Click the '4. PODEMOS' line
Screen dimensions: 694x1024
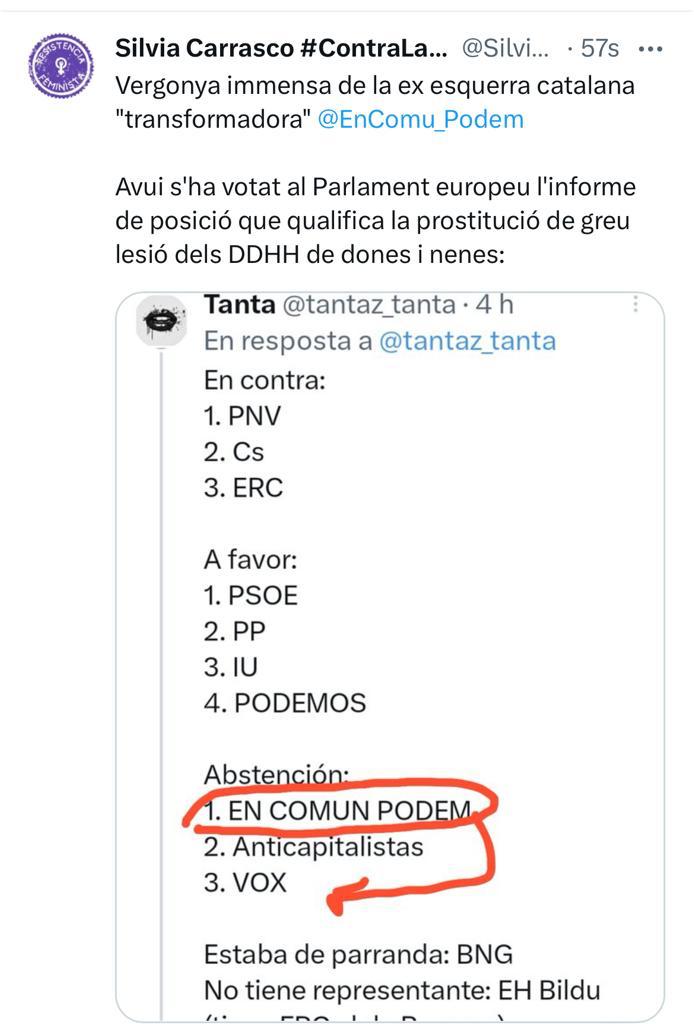coord(285,702)
